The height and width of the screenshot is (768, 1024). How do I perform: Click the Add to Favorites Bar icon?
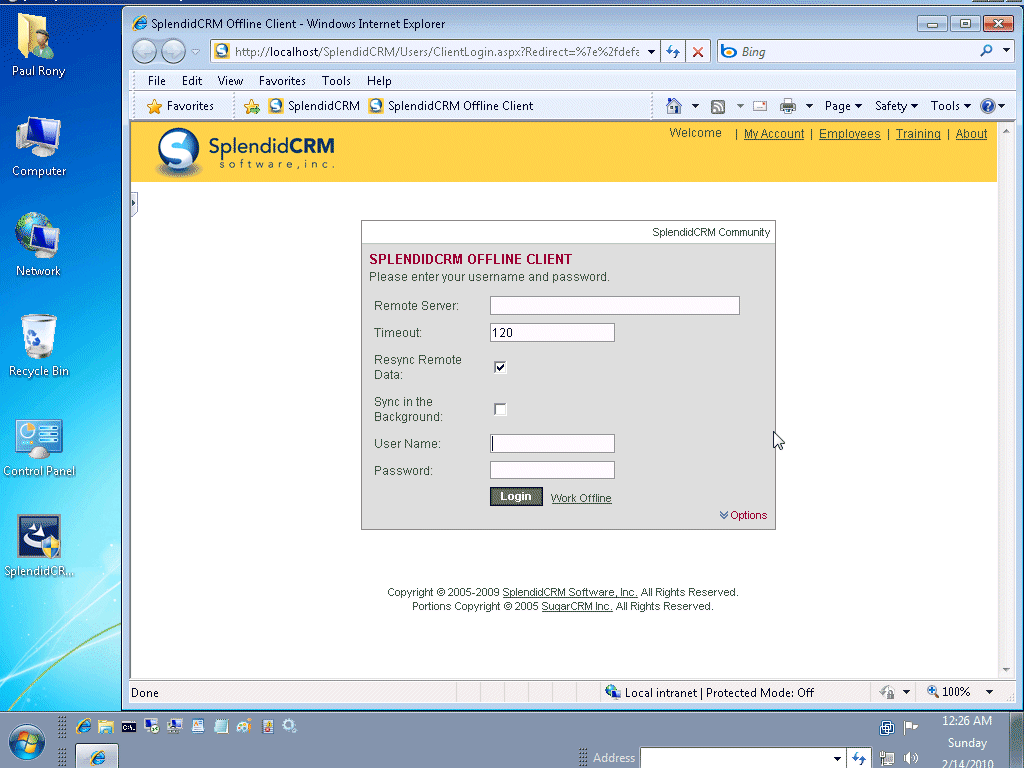click(252, 106)
